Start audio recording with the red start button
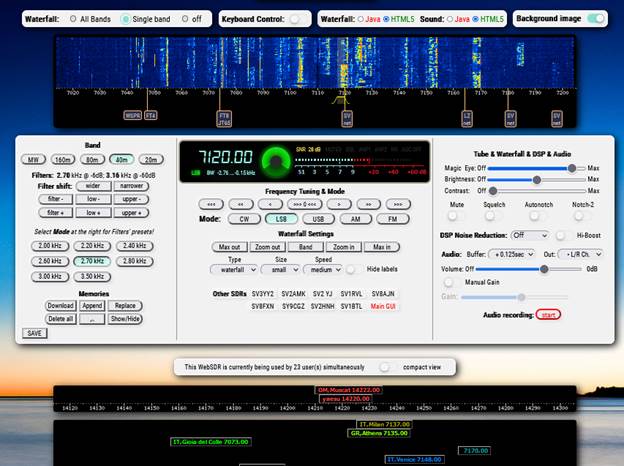This screenshot has width=624, height=466. point(547,314)
